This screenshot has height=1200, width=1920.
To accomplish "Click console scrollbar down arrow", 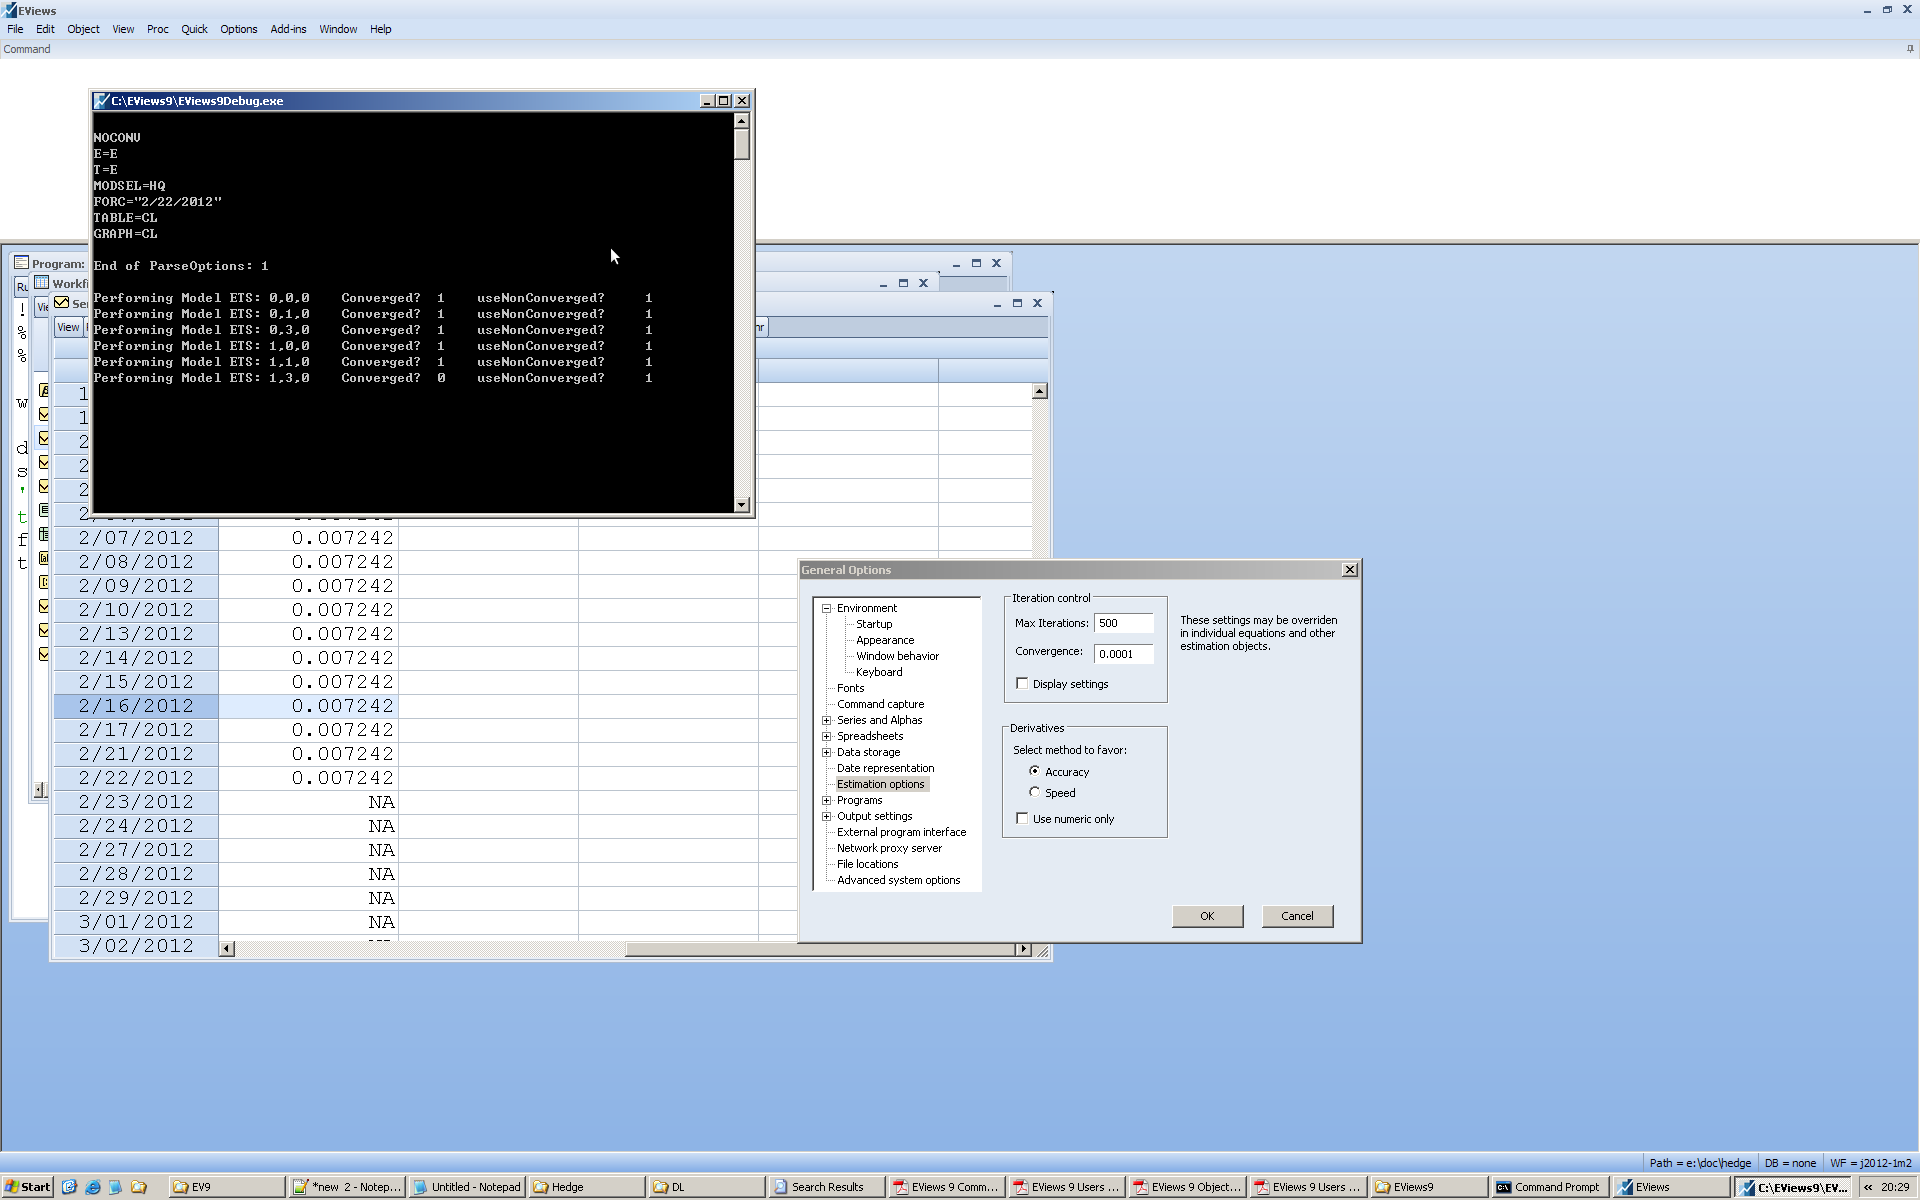I will pos(741,505).
